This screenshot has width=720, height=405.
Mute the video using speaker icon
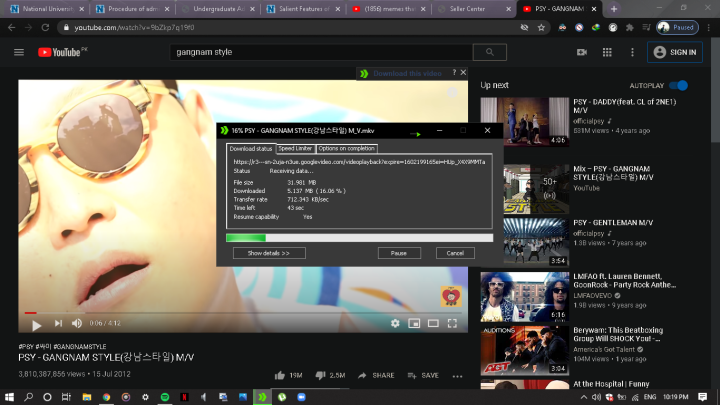77,323
